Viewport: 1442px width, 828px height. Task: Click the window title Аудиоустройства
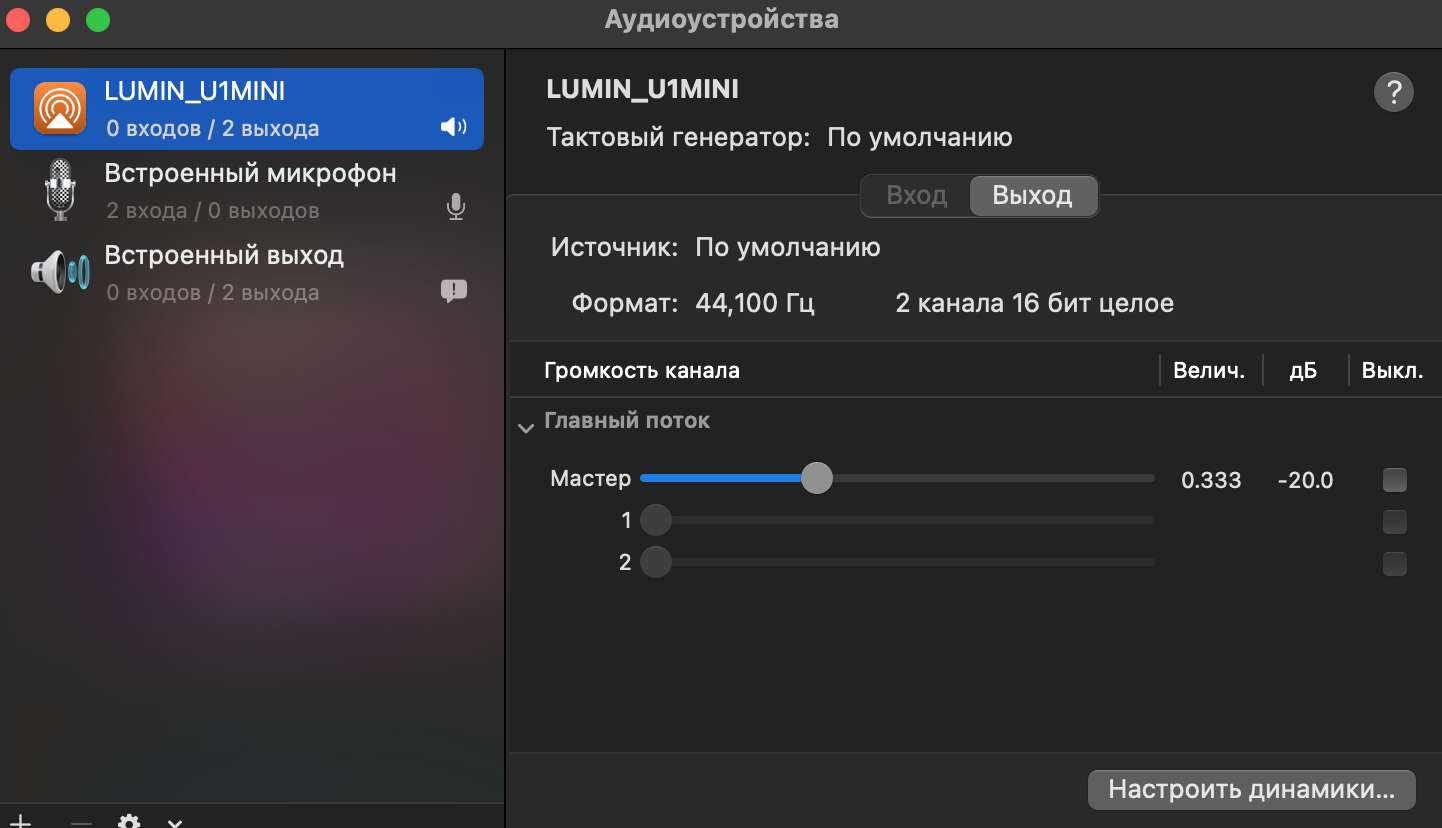[721, 19]
